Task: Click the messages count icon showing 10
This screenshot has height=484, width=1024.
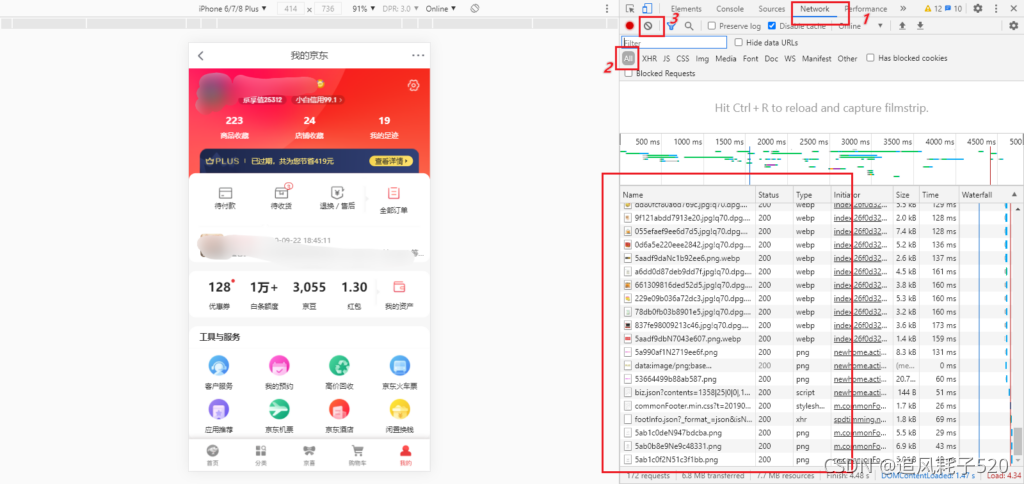Action: tap(953, 8)
